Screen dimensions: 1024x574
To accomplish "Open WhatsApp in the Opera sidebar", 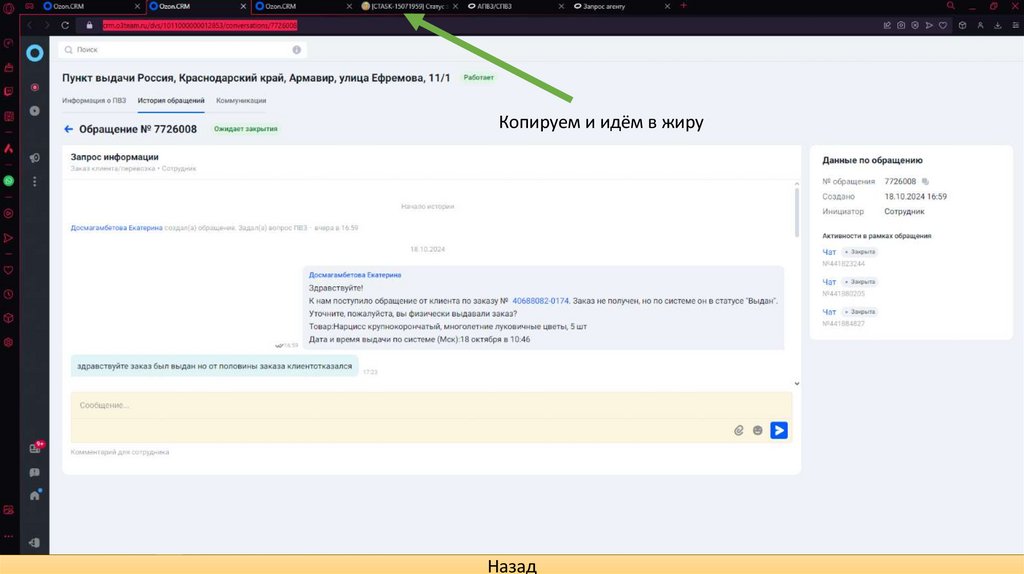I will [8, 181].
